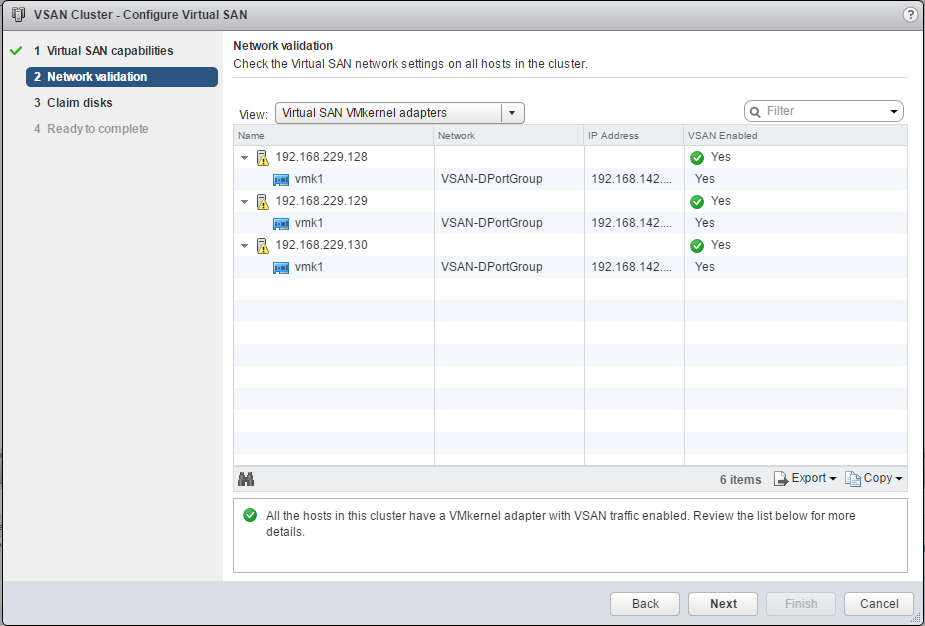925x626 pixels.
Task: Sort by the IP Address column header
Action: tap(634, 136)
